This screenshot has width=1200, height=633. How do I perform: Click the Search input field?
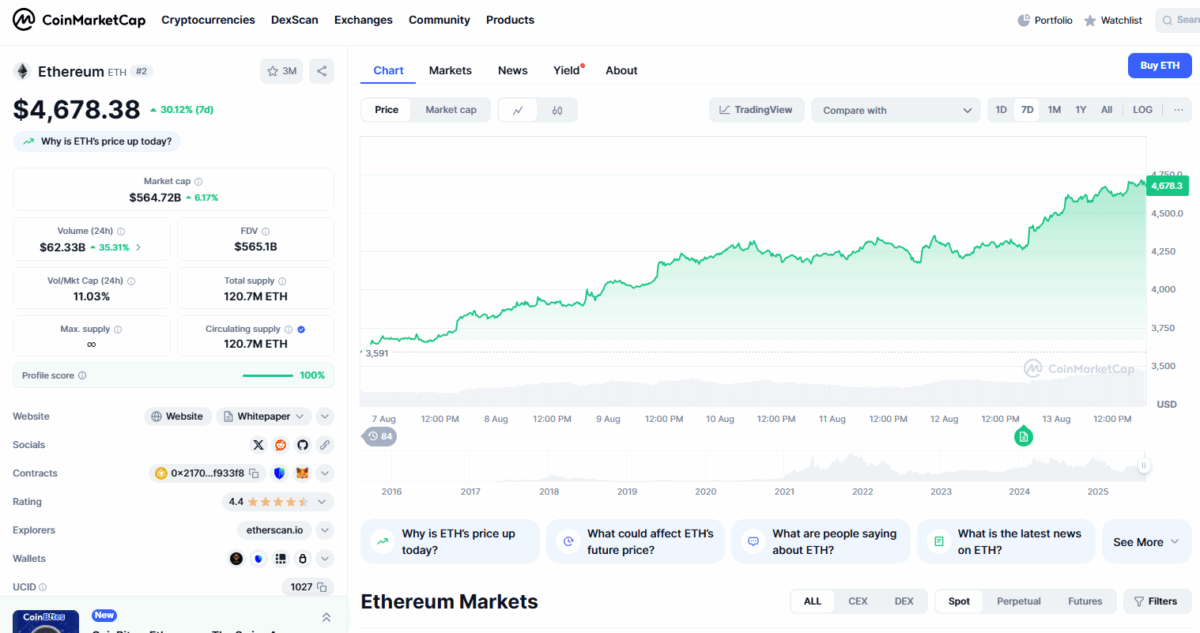click(1177, 20)
